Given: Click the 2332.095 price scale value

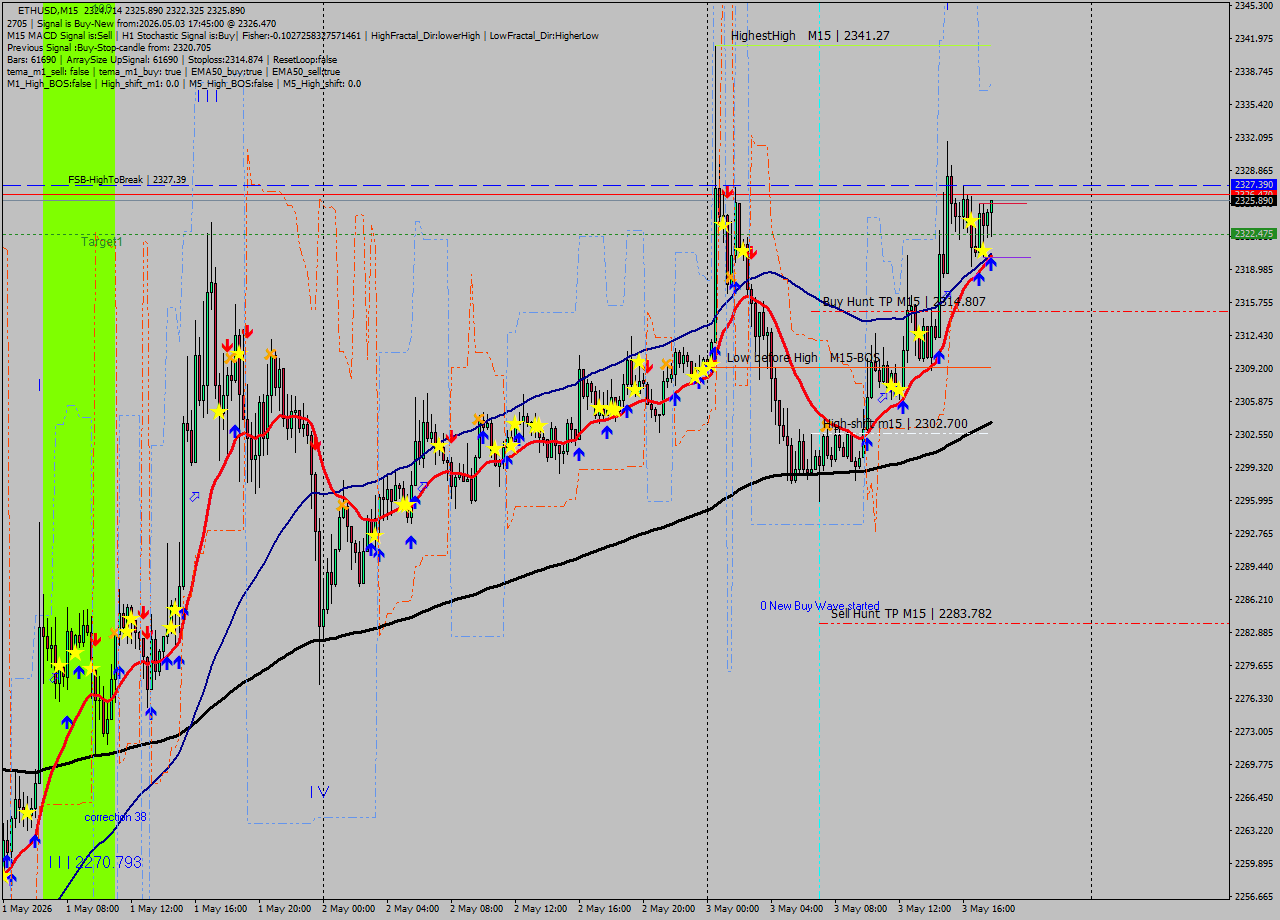Looking at the screenshot, I should coord(1254,138).
